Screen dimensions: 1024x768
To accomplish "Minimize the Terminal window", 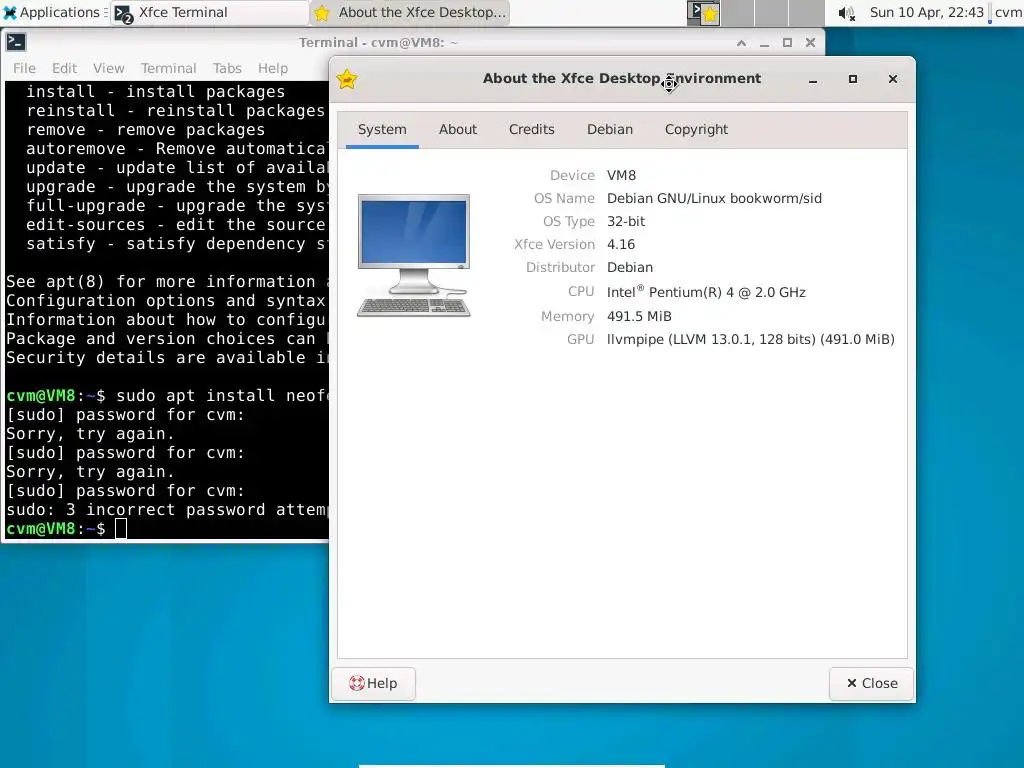I will [x=764, y=43].
